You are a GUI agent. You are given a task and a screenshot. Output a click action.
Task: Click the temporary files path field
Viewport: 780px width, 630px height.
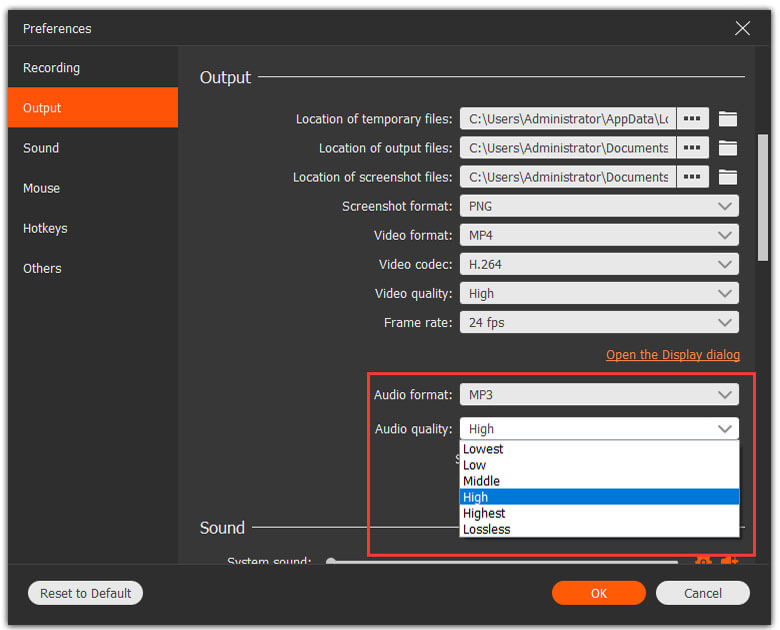point(568,119)
